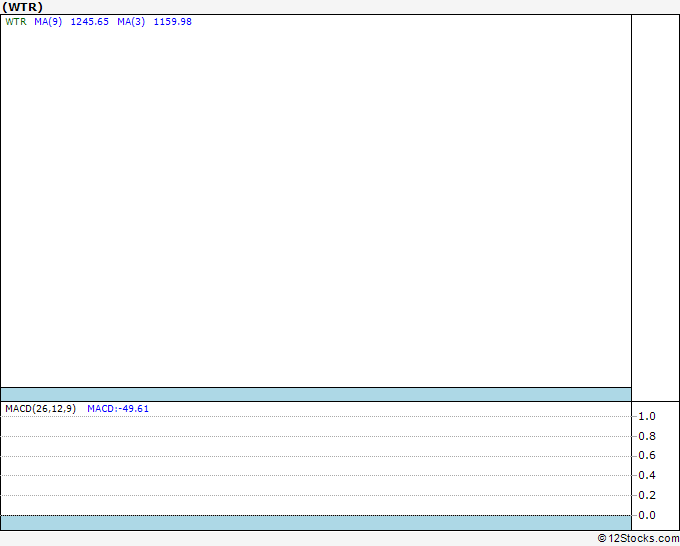Click the blue band under price chart
Image resolution: width=680 pixels, height=546 pixels.
click(316, 394)
